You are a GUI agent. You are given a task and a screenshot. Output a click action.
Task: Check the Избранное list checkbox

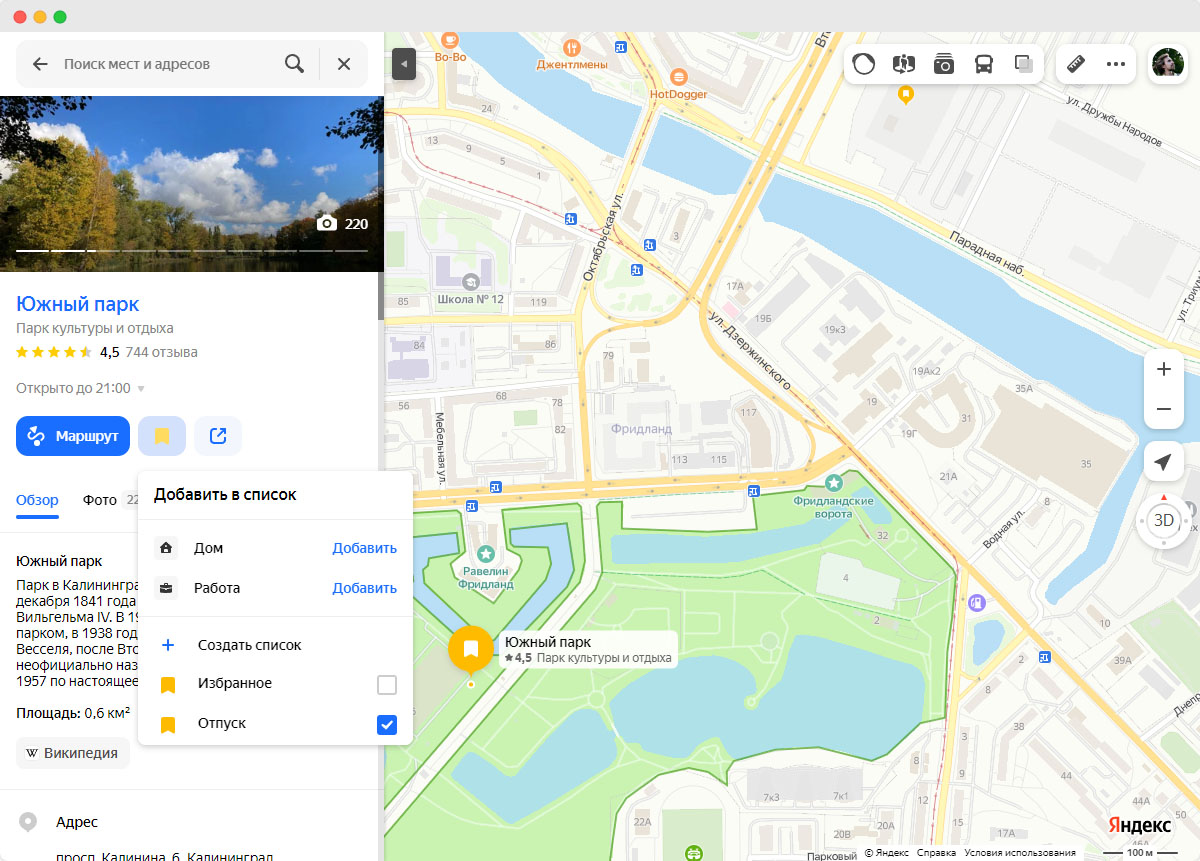386,685
